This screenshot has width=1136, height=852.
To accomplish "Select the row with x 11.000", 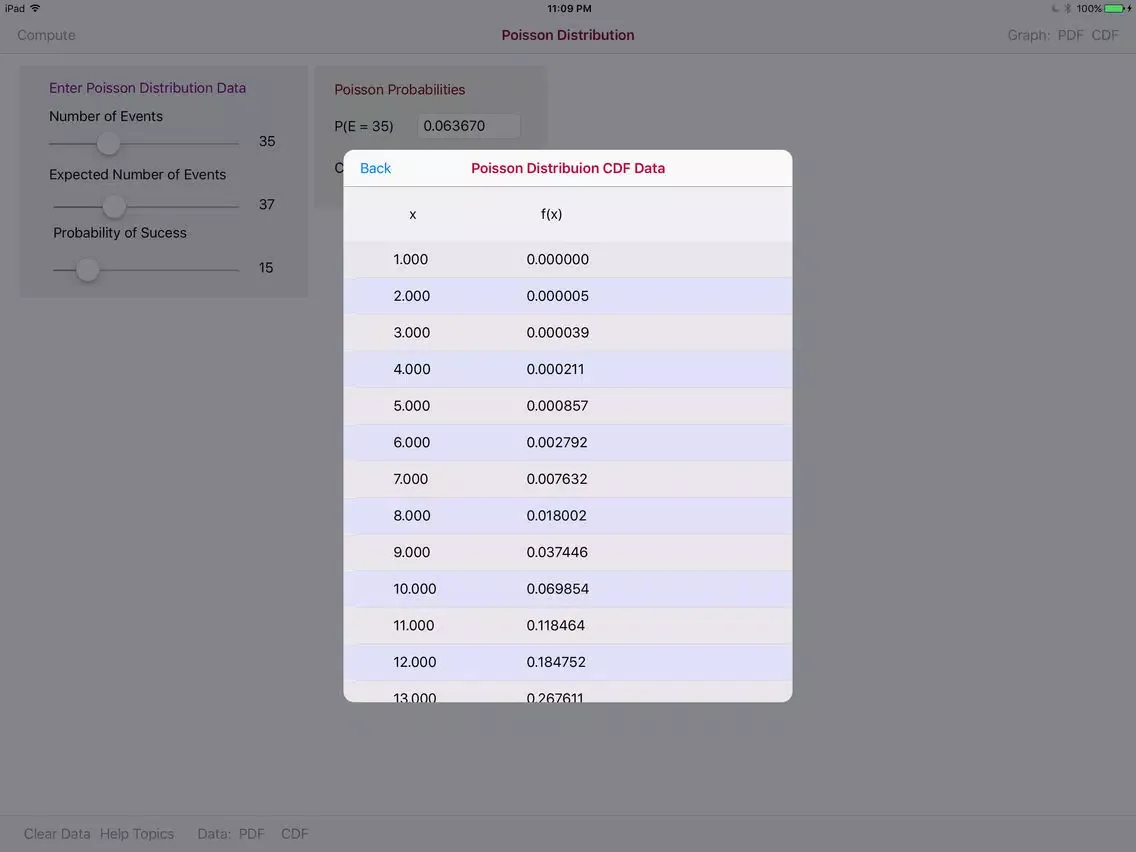I will click(568, 625).
